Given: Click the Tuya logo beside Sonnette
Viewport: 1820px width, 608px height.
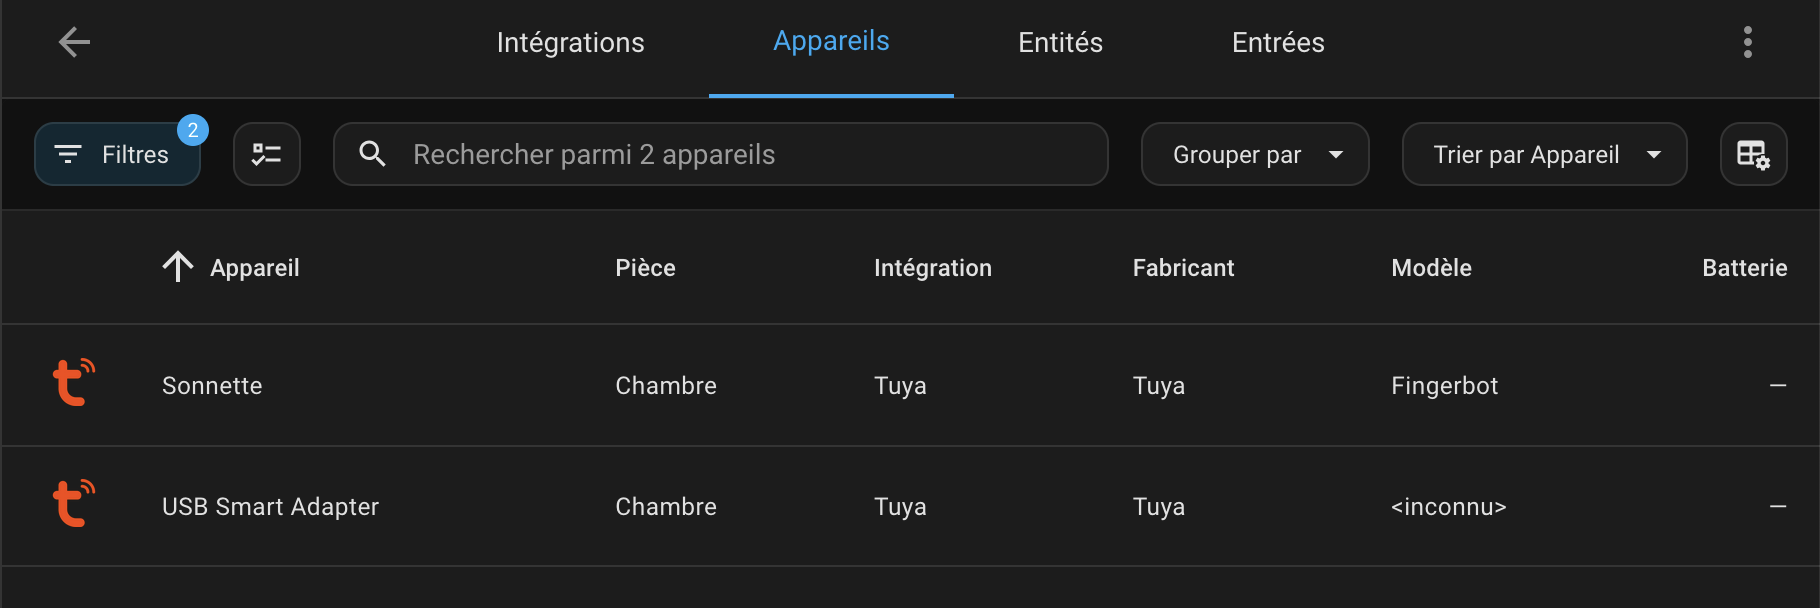Looking at the screenshot, I should 74,383.
